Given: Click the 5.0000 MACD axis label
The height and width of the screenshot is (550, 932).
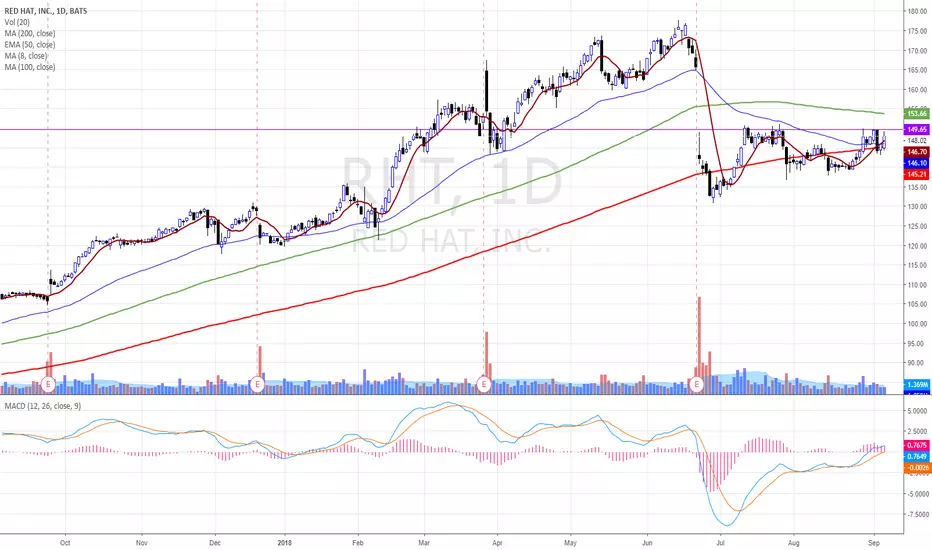Looking at the screenshot, I should pyautogui.click(x=918, y=411).
